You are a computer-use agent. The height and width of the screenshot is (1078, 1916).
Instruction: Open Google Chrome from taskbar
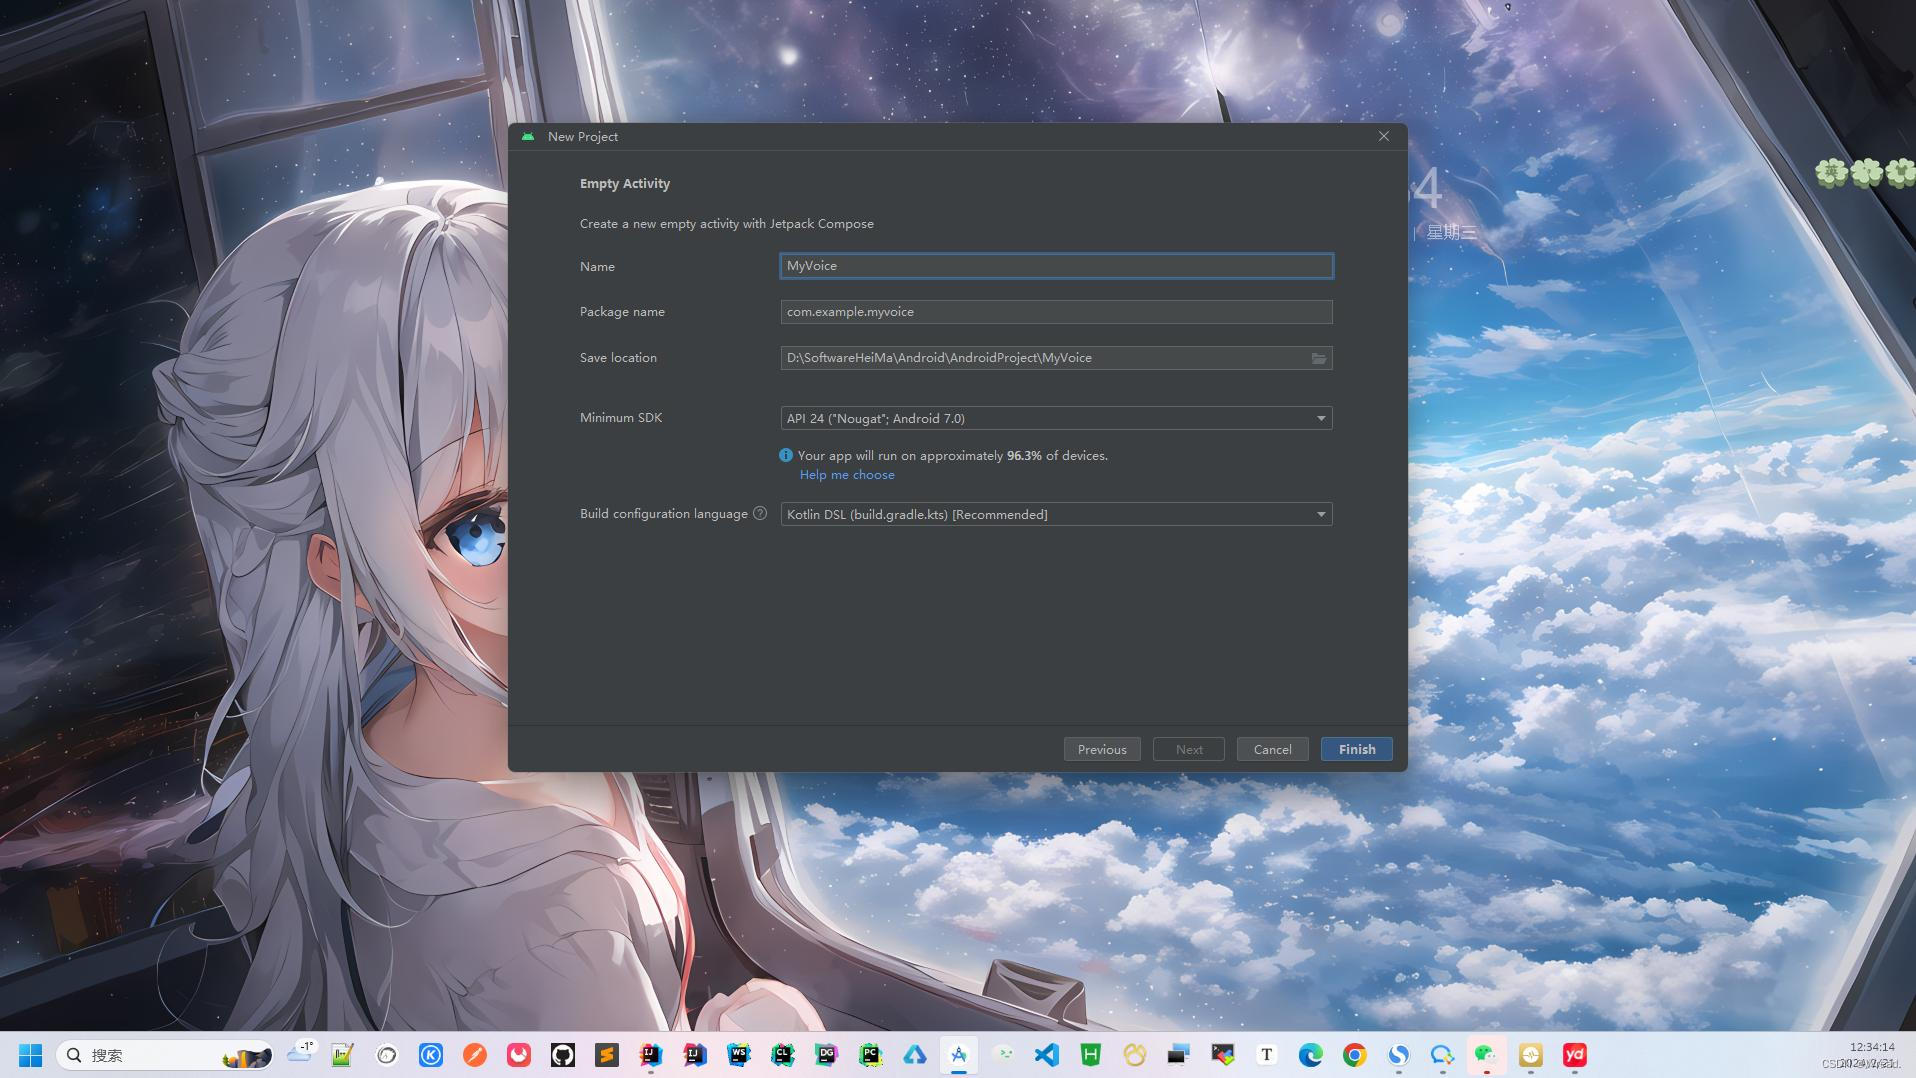1355,1055
